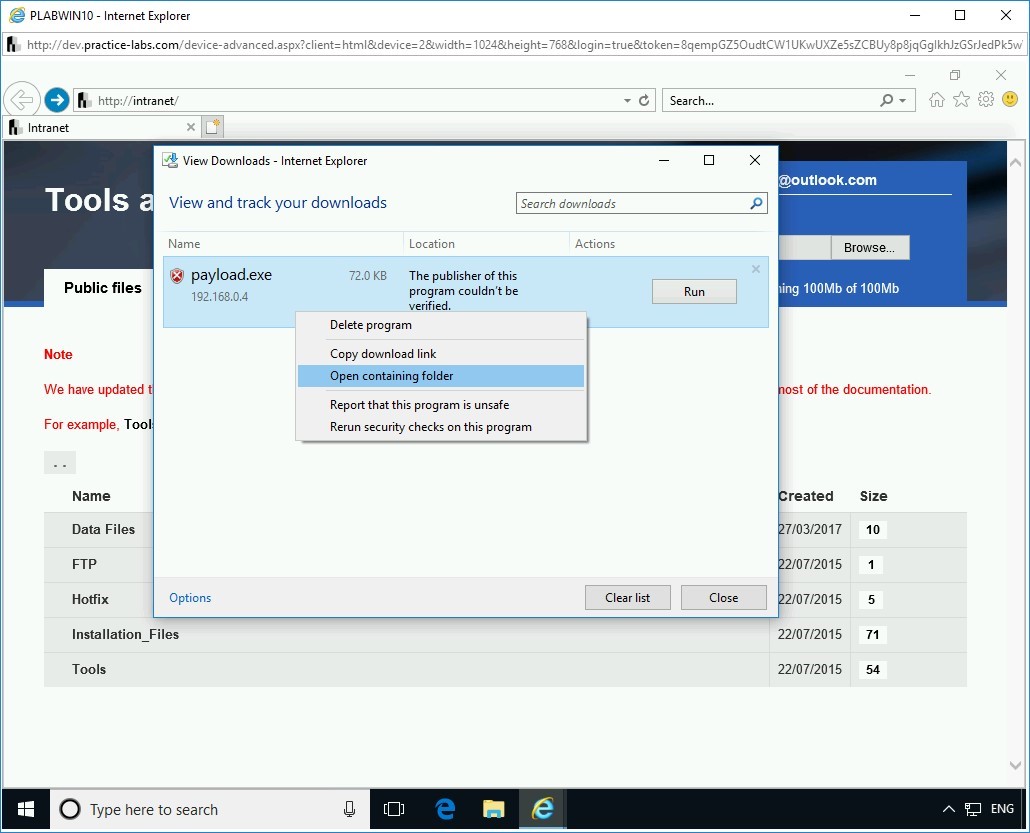This screenshot has height=833, width=1030.
Task: Click the Clear list button
Action: 627,598
